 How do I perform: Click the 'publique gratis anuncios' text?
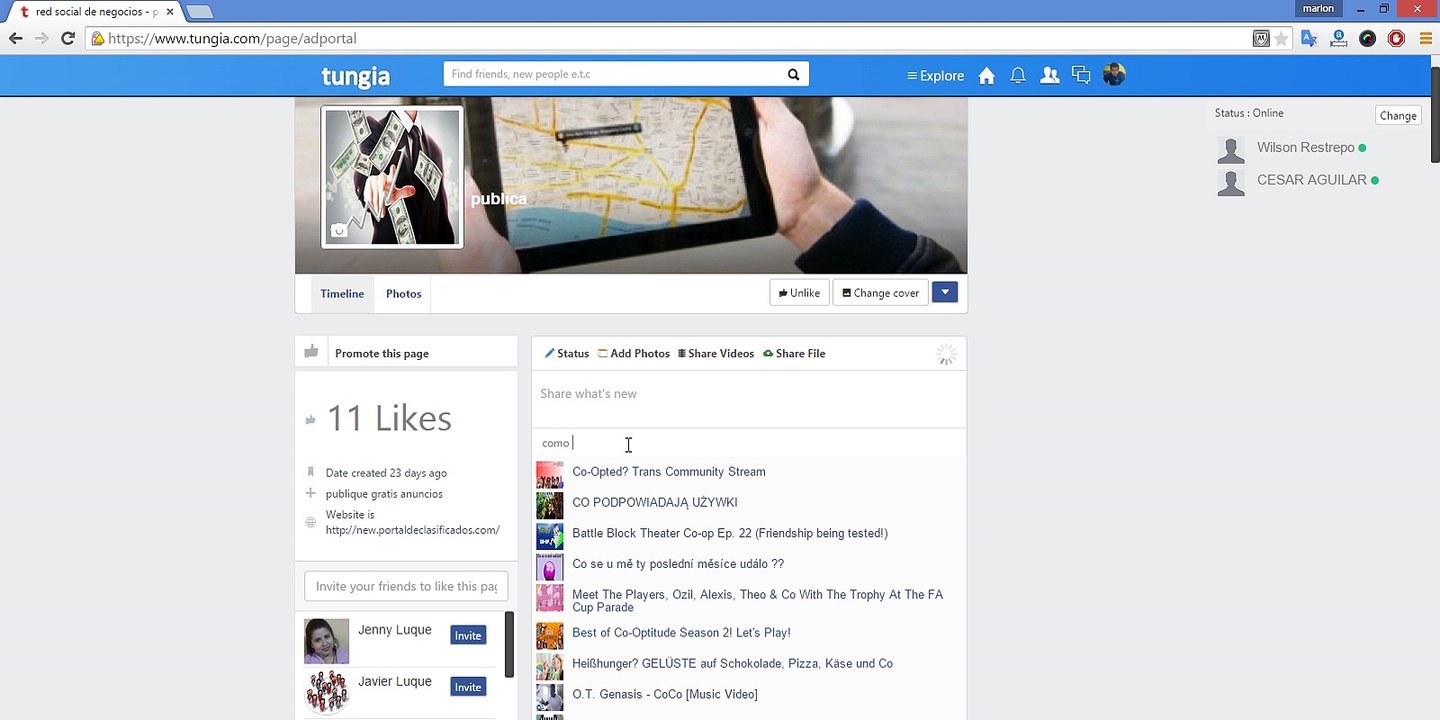click(x=384, y=494)
